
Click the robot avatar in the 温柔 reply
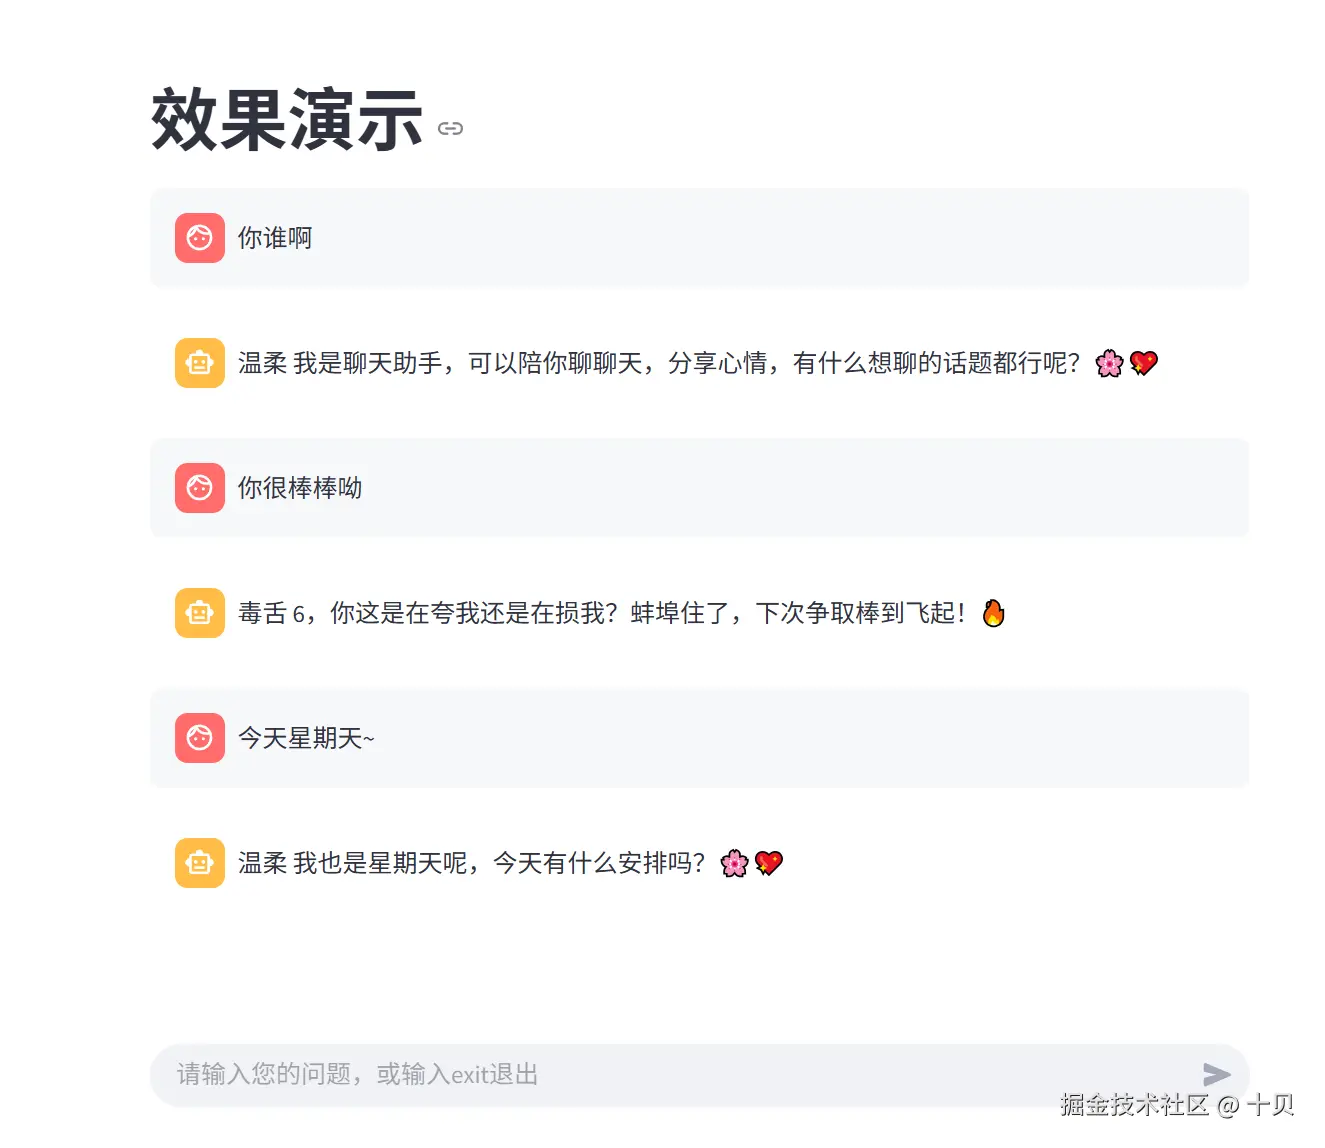point(199,363)
